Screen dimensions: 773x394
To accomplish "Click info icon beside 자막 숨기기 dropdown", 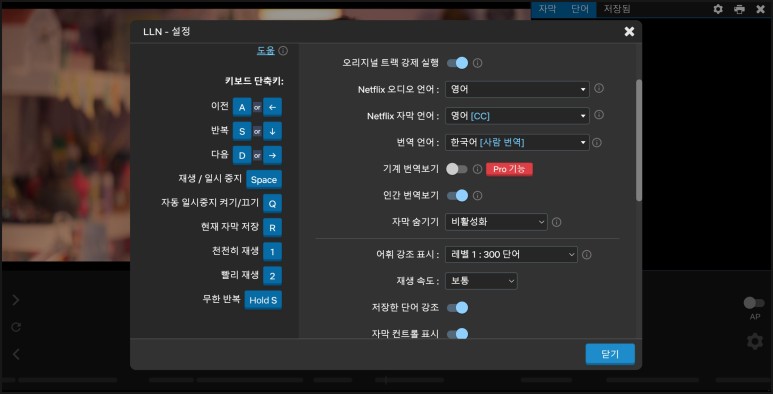I will pyautogui.click(x=557, y=222).
